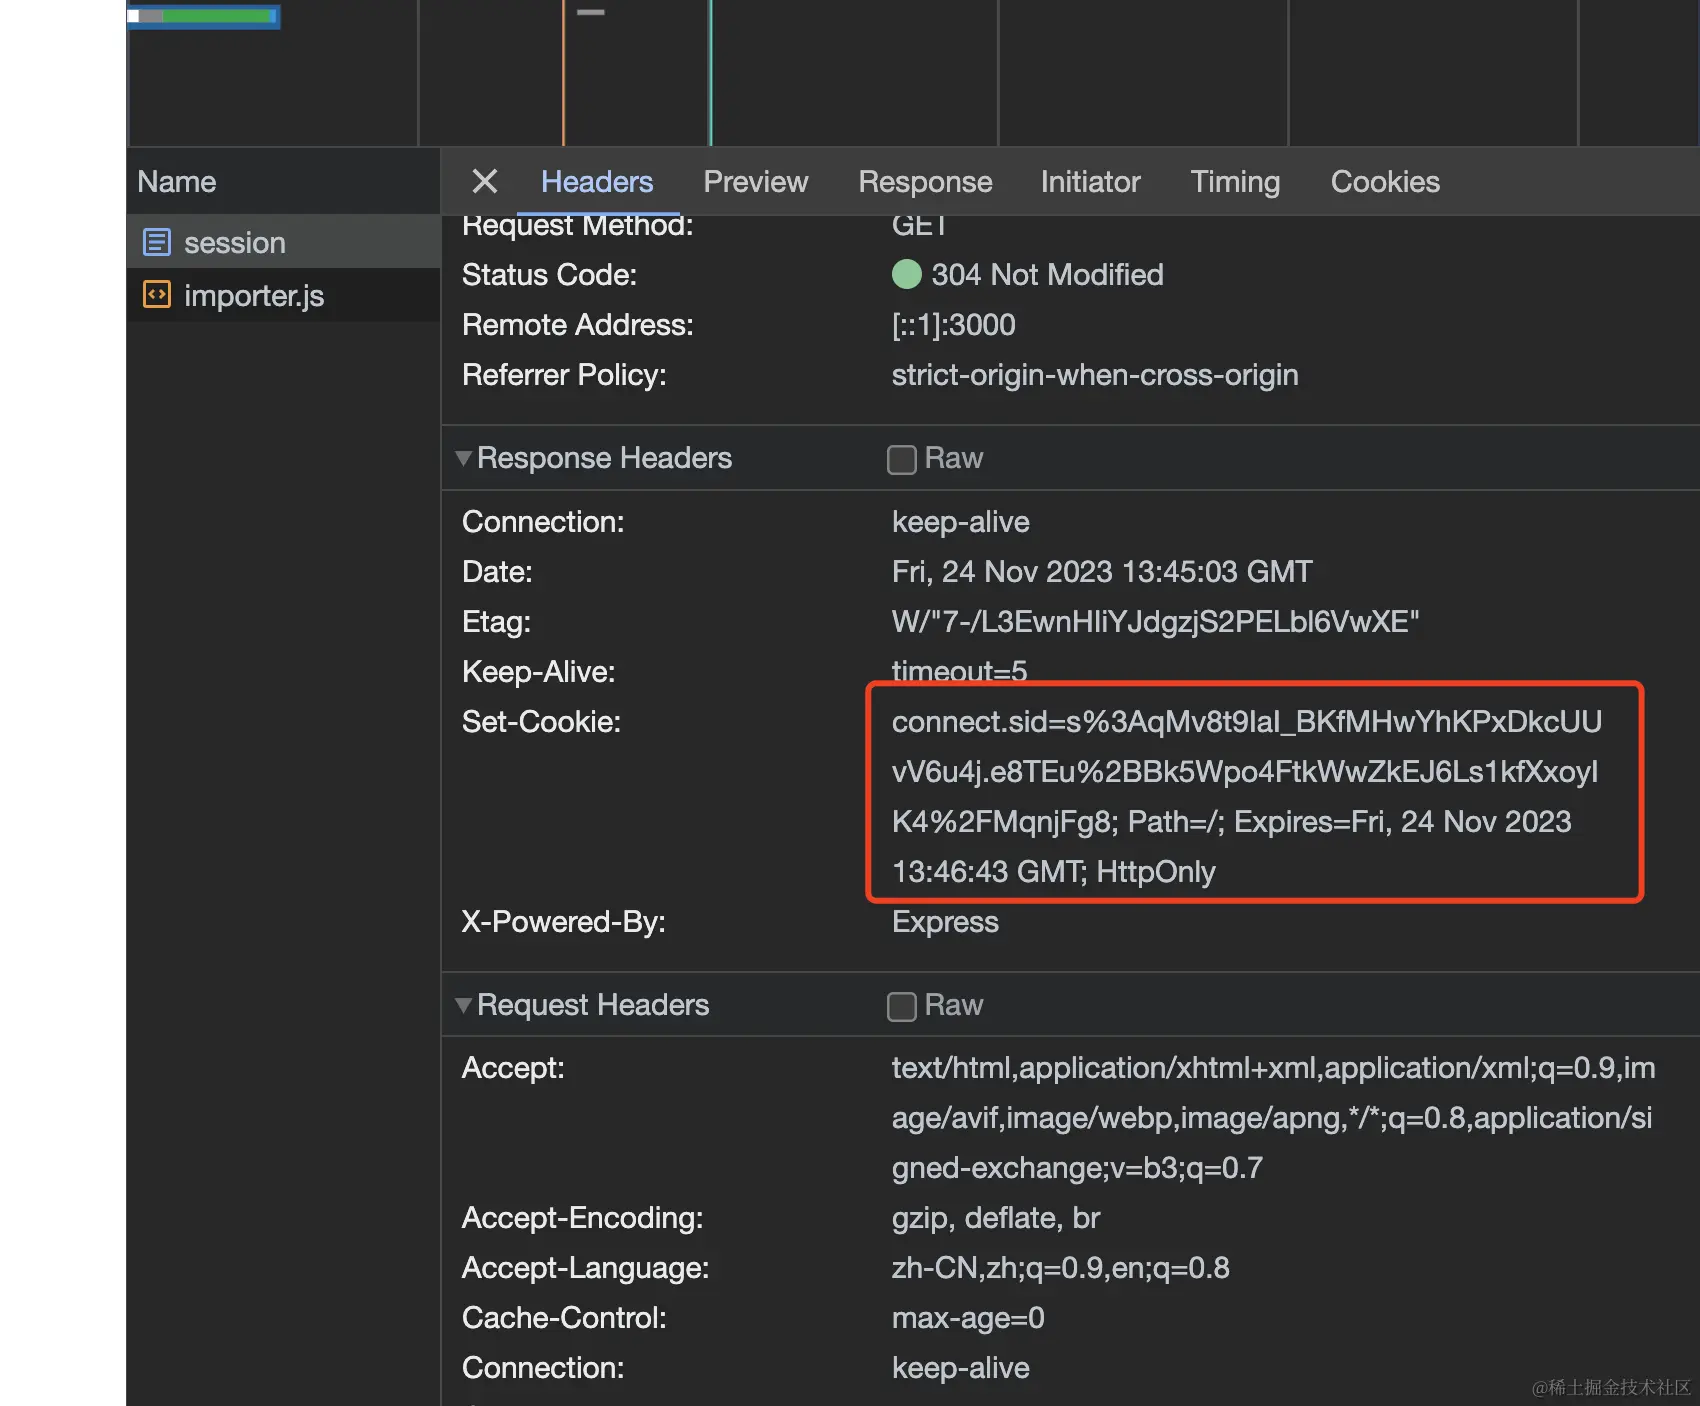Click the '304 Not Modified' status text

(1047, 274)
